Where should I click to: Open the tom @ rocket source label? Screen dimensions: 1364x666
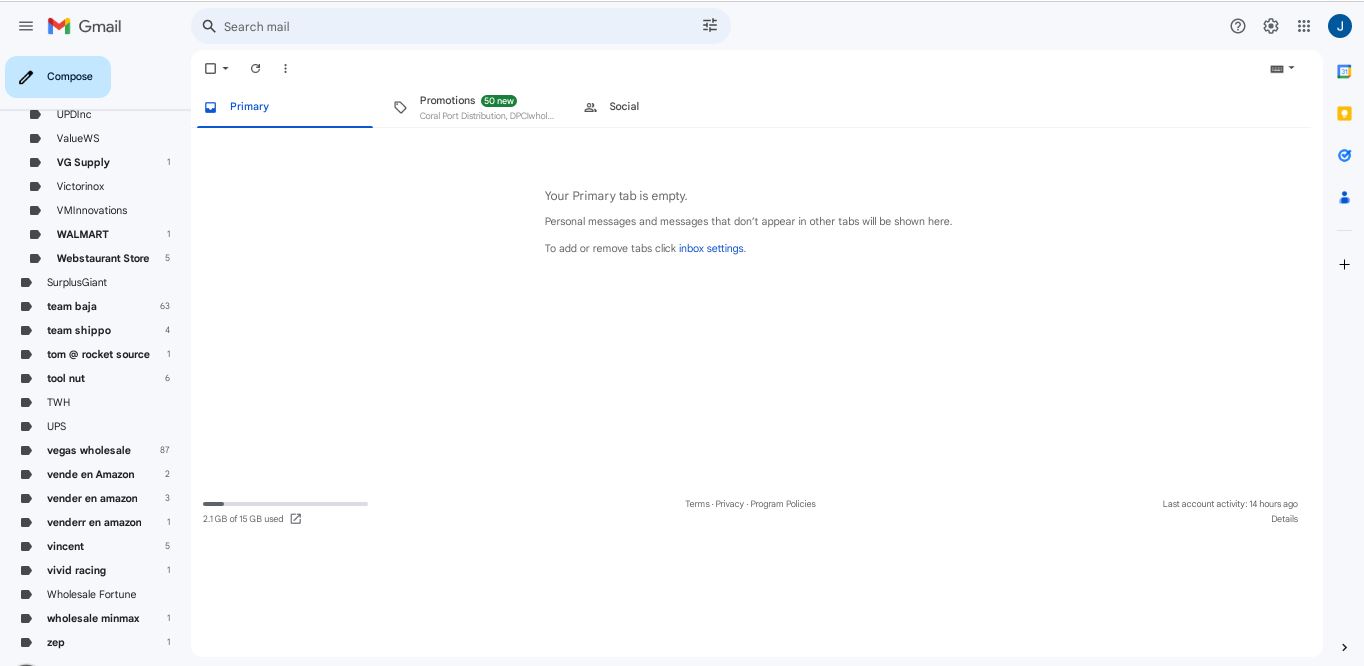pyautogui.click(x=98, y=354)
